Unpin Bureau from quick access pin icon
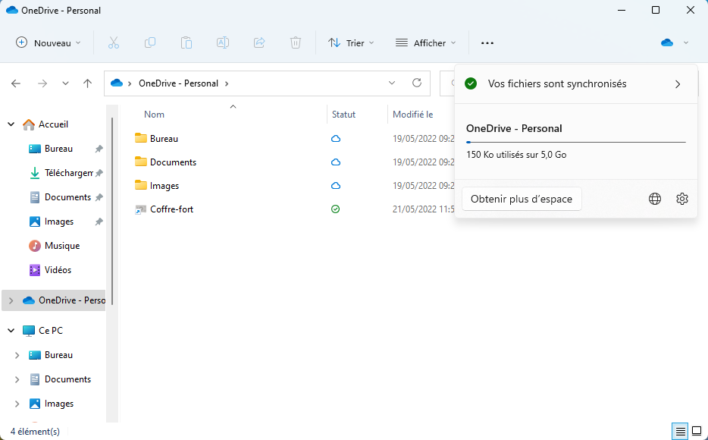 tap(99, 149)
